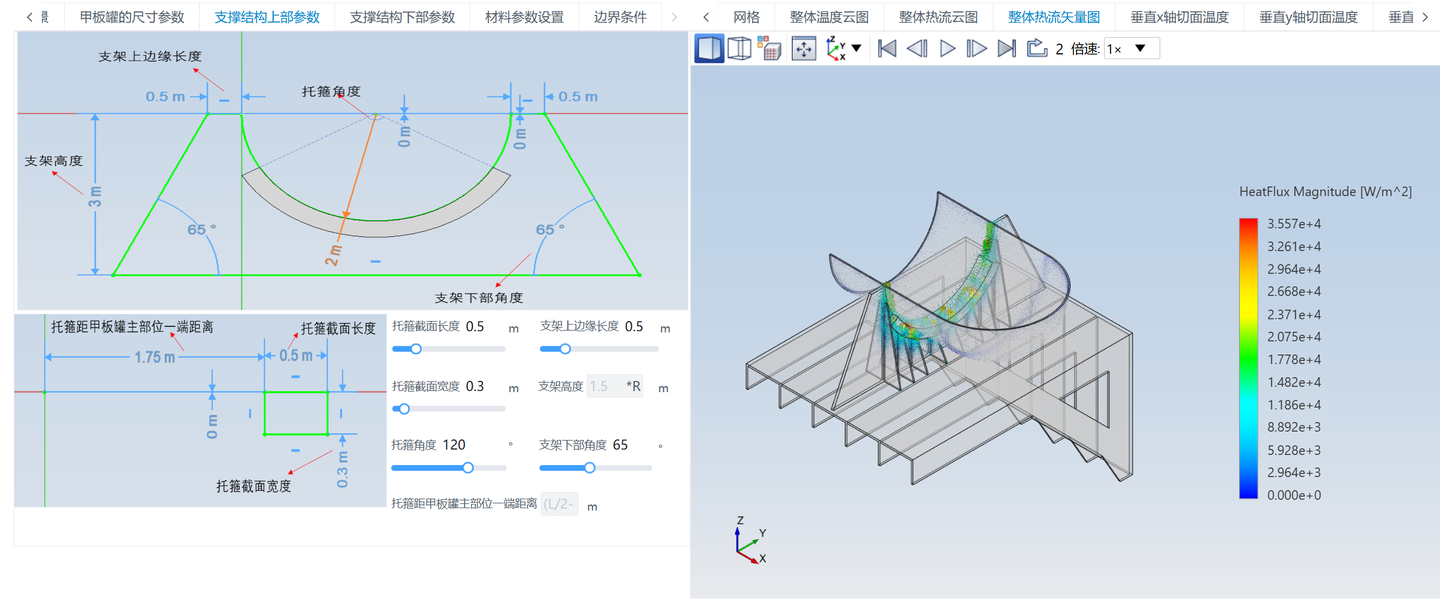The height and width of the screenshot is (602, 1440).
Task: Show the 整体热流云图 tab
Action: tap(938, 17)
